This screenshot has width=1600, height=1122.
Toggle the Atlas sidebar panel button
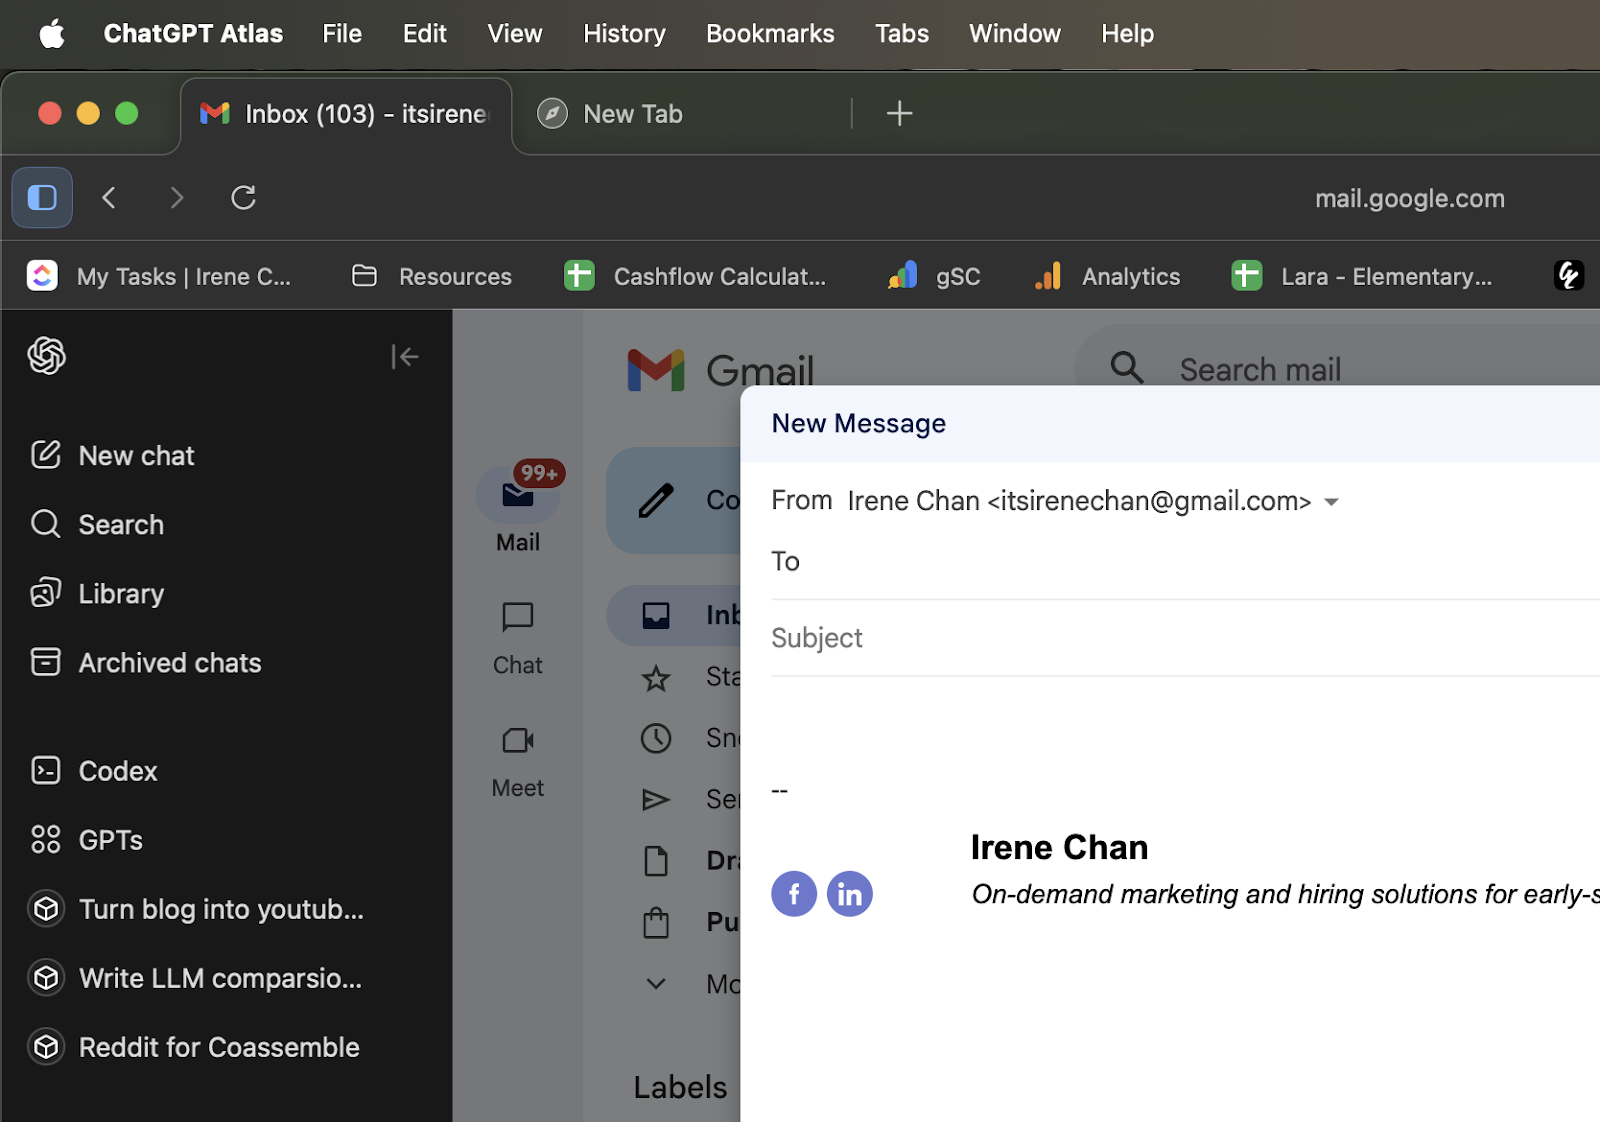coord(42,197)
